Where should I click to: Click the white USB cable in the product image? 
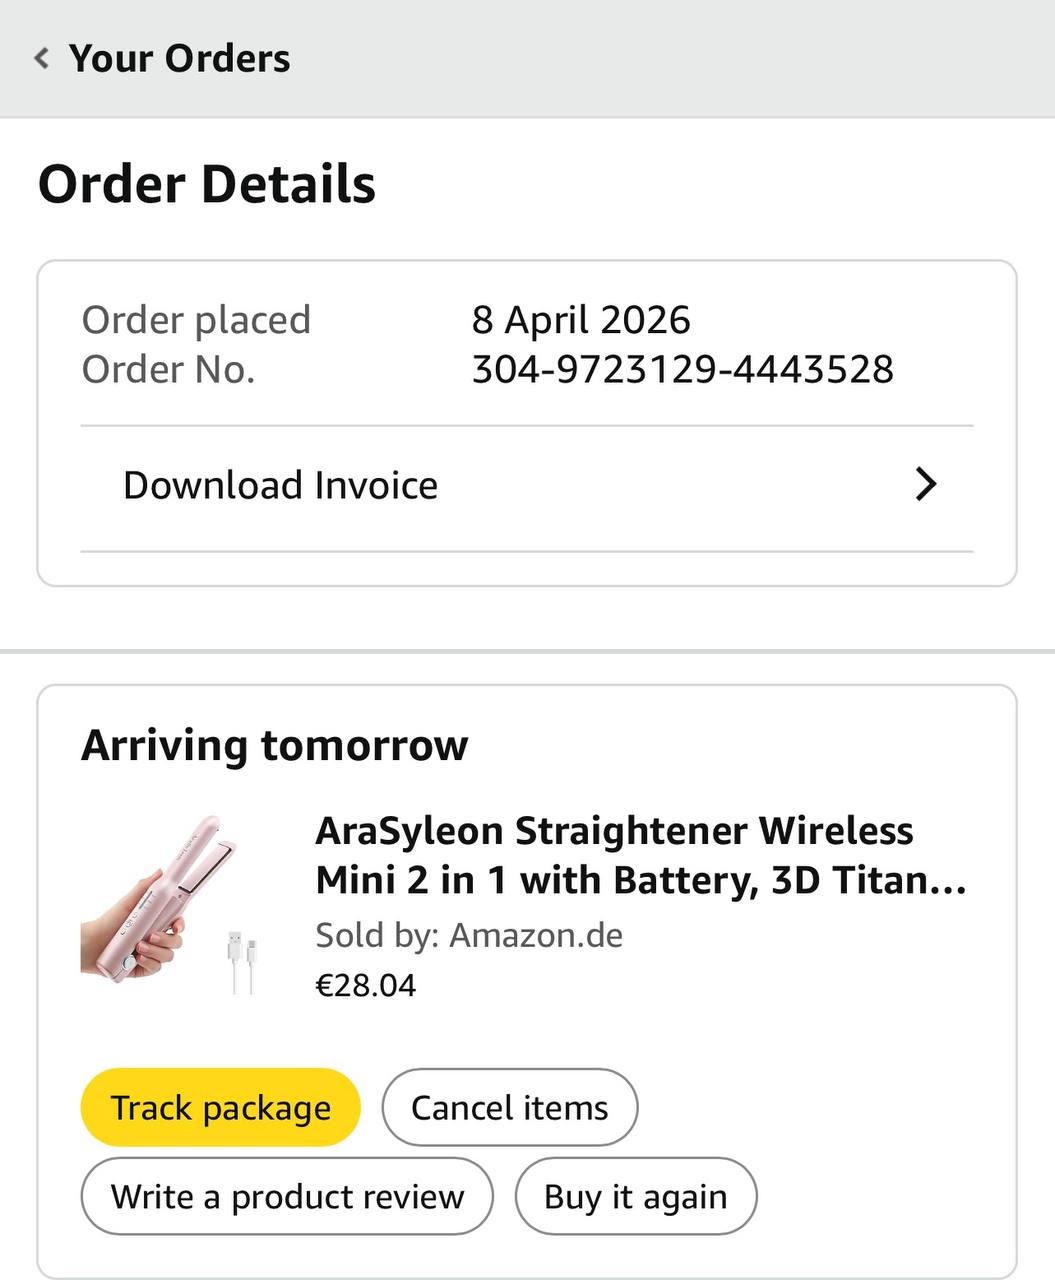point(242,962)
